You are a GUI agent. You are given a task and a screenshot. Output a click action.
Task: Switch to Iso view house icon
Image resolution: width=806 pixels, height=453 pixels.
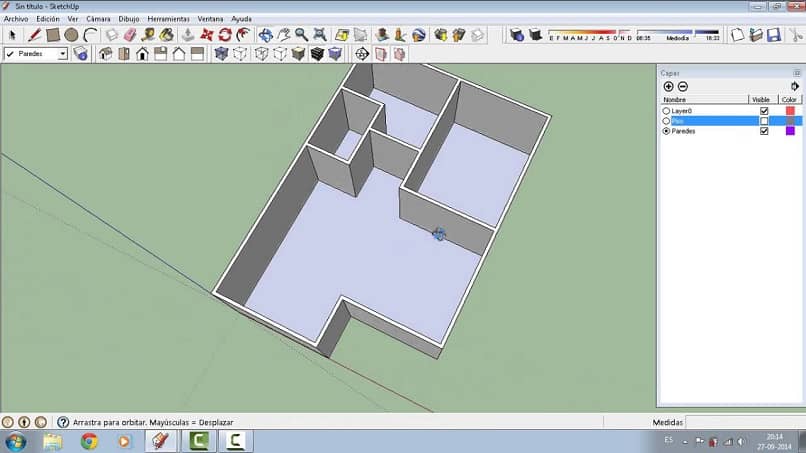tap(104, 54)
